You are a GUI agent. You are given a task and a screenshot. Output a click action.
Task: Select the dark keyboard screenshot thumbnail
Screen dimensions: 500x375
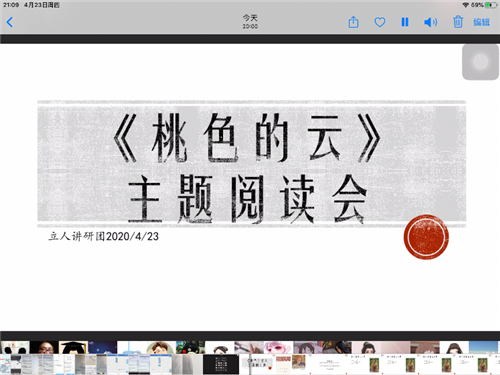pyautogui.click(x=221, y=364)
